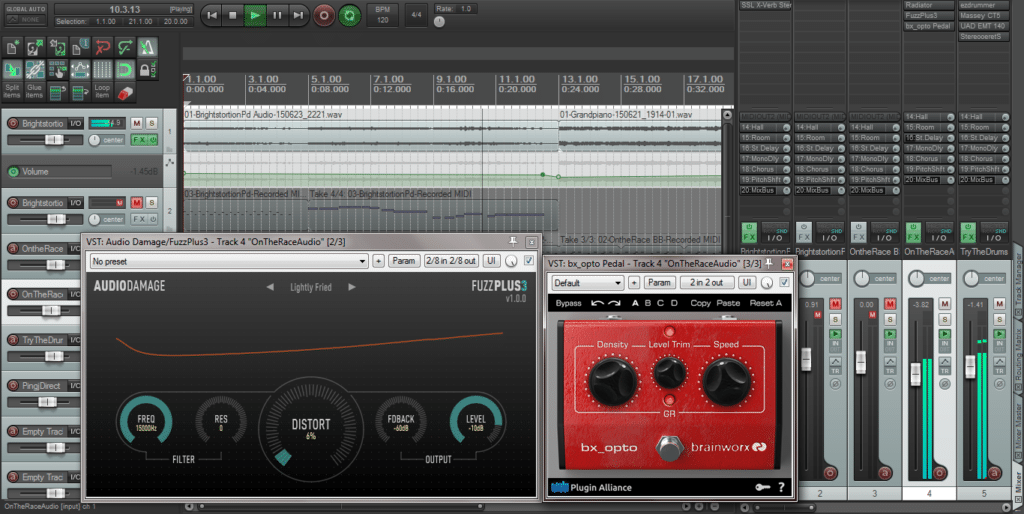This screenshot has height=514, width=1024.
Task: Mute the first Brightstortio track
Action: pos(136,123)
